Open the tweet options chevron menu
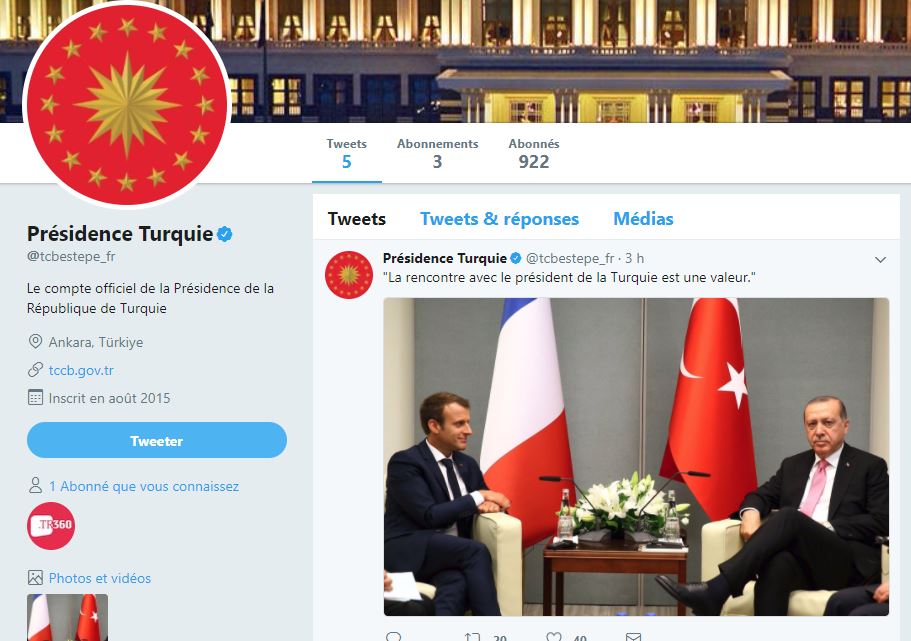 point(880,260)
